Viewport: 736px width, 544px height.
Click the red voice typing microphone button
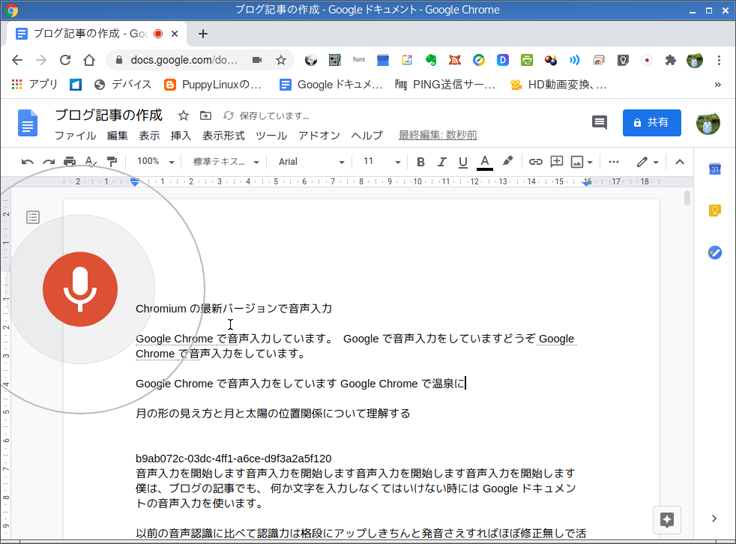pos(80,289)
